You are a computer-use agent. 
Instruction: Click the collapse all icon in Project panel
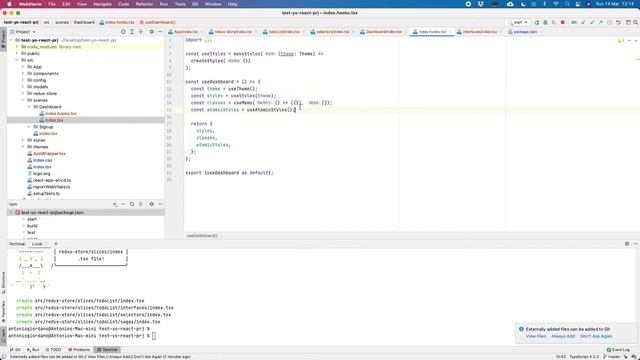coord(141,32)
